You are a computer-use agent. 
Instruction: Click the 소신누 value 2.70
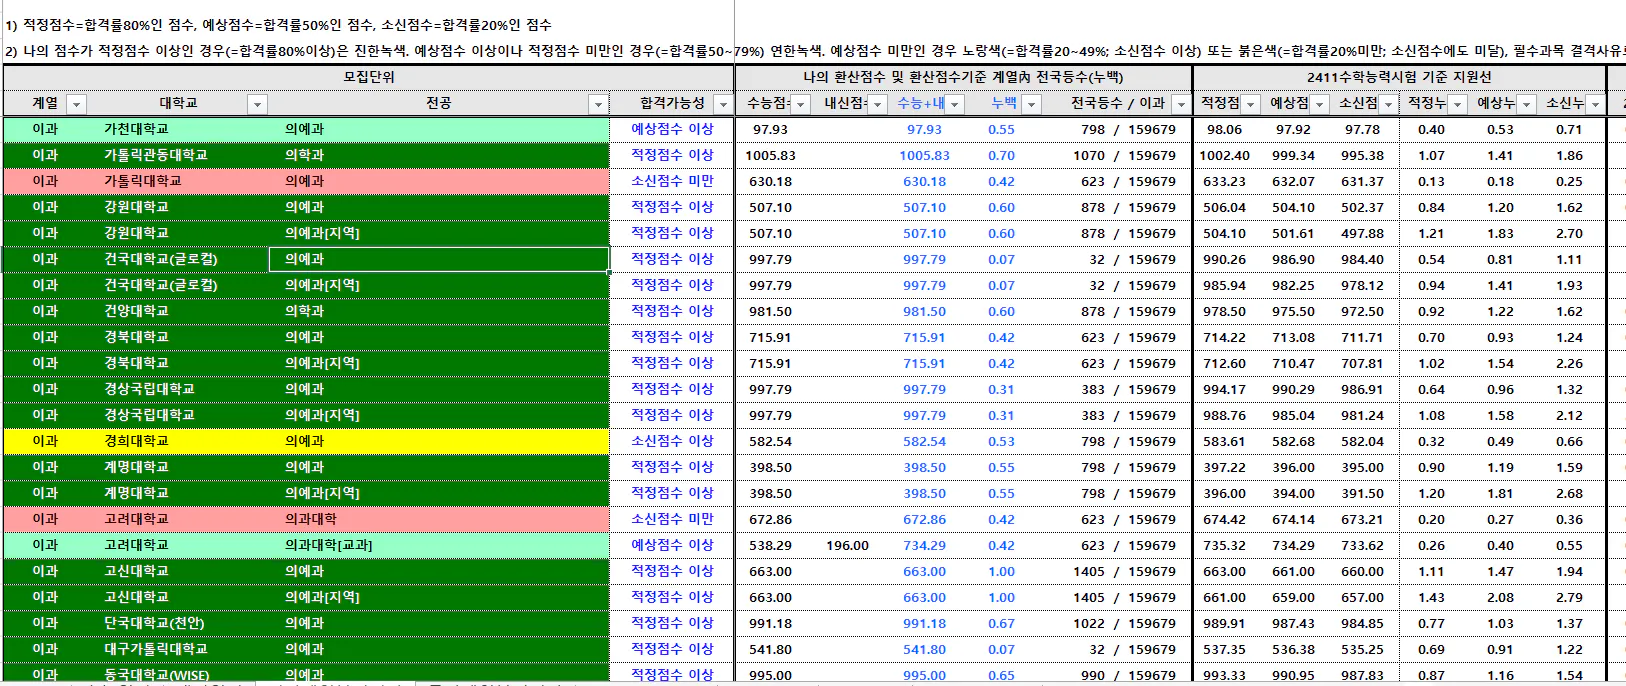pyautogui.click(x=1569, y=233)
